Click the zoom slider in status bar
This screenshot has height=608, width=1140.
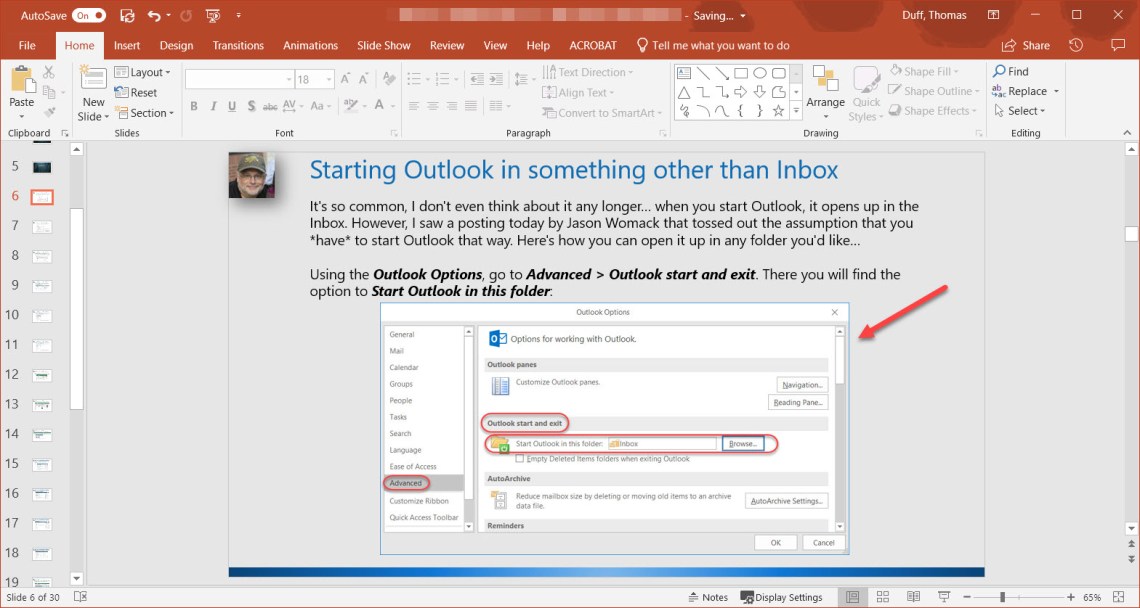[x=1002, y=597]
